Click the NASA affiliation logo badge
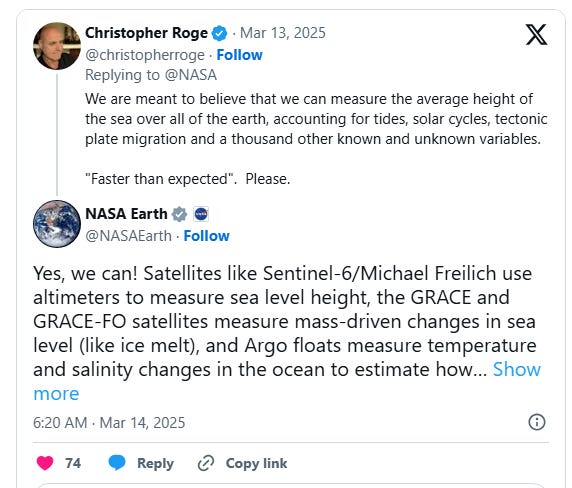 (x=201, y=214)
